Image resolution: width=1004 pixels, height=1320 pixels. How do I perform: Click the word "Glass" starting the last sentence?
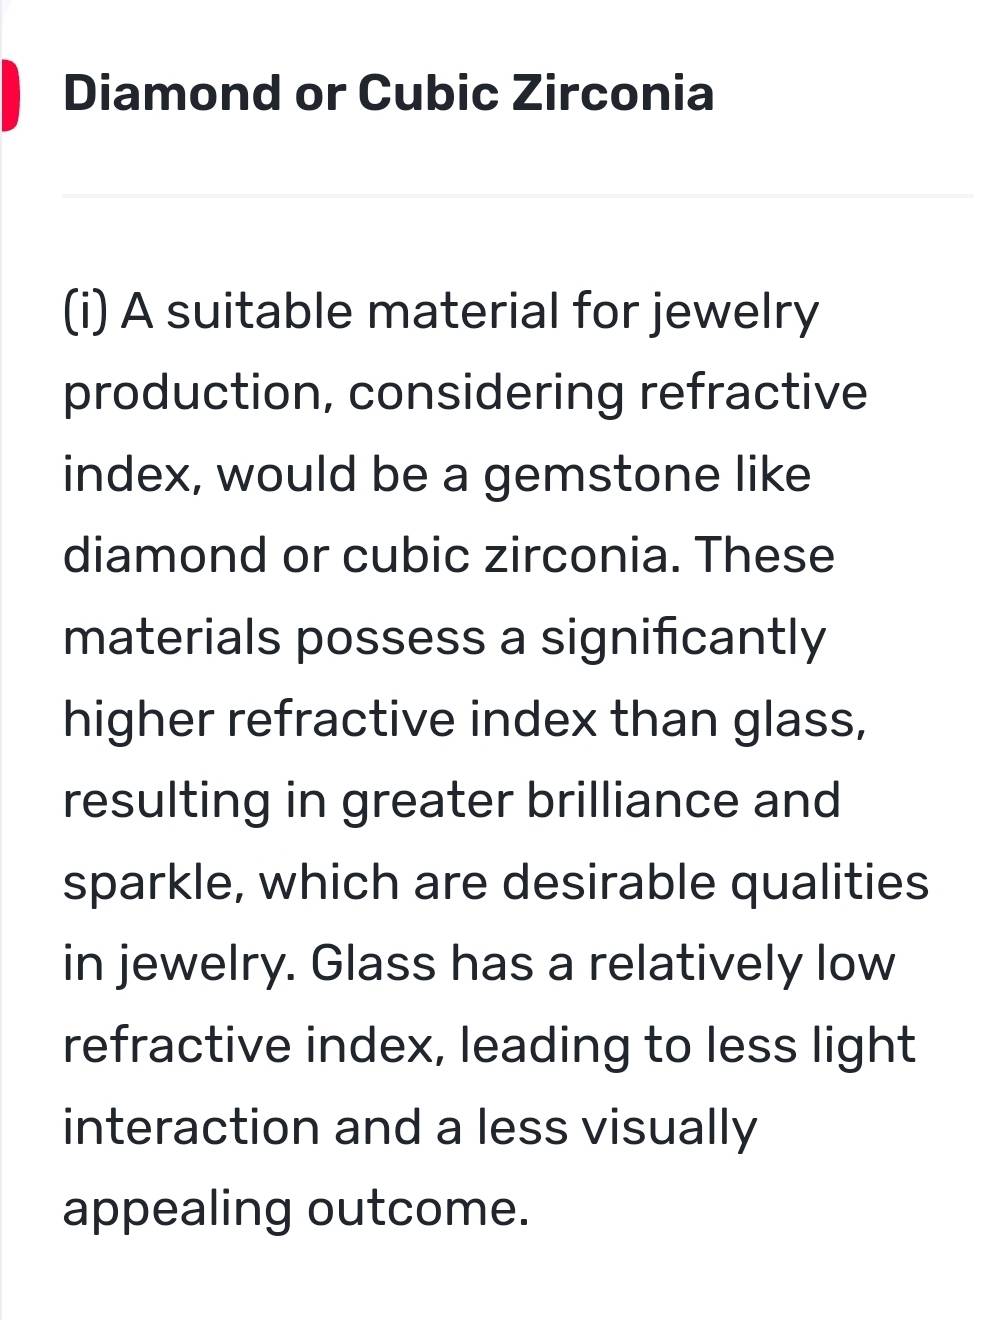pos(373,964)
